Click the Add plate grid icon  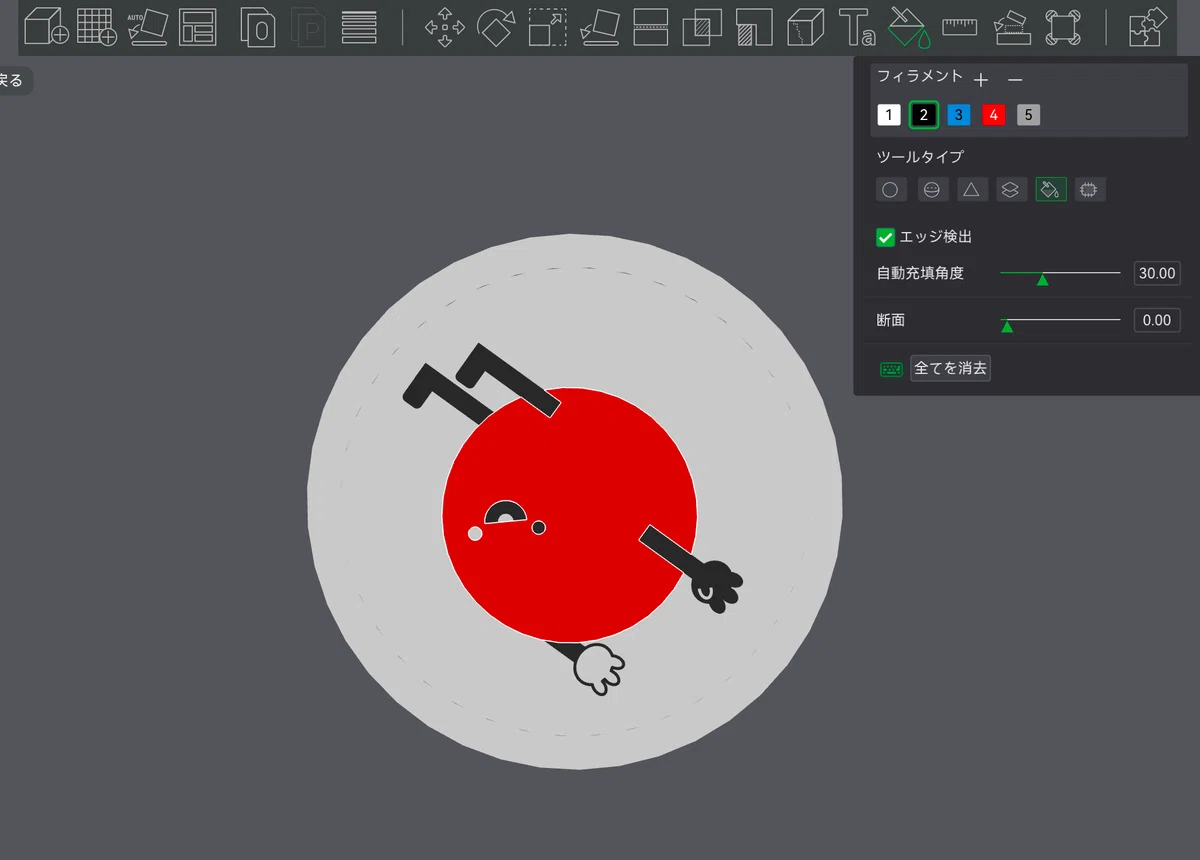[x=97, y=27]
